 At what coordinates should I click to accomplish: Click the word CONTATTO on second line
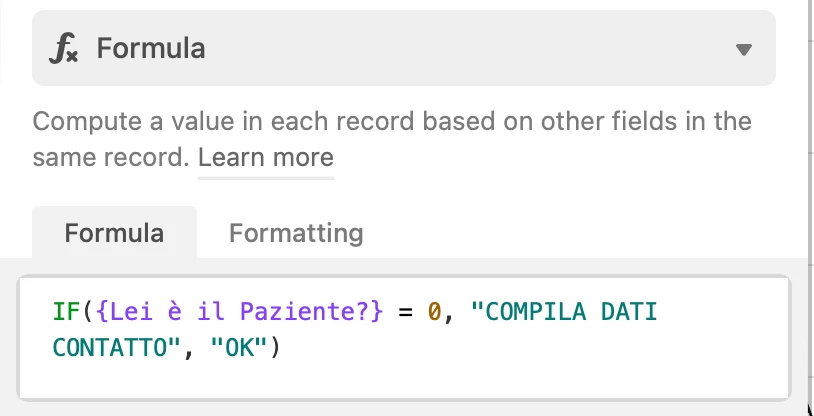tap(110, 348)
